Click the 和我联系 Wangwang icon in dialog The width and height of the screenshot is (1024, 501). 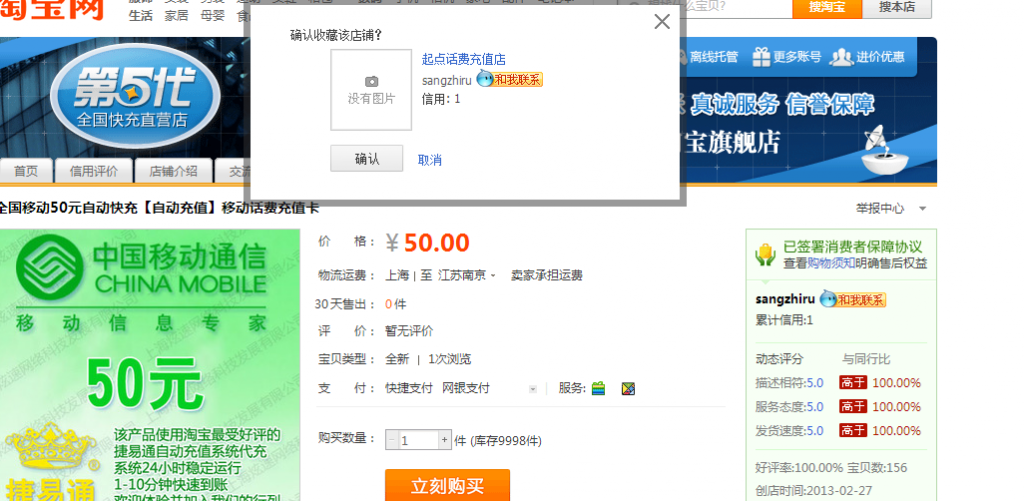510,80
